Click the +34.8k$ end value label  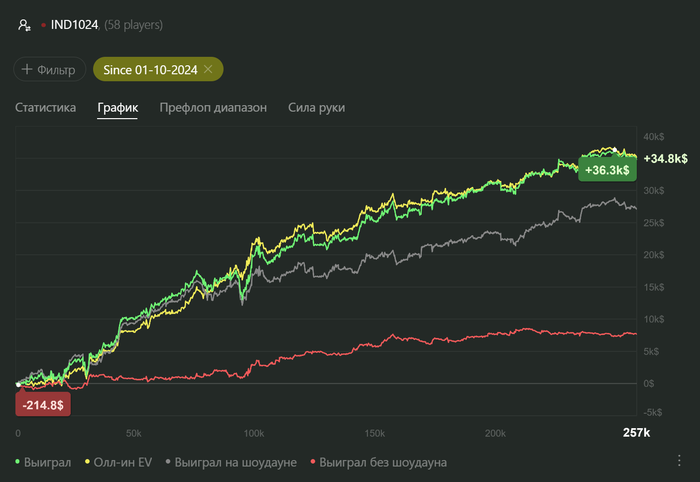click(x=665, y=159)
